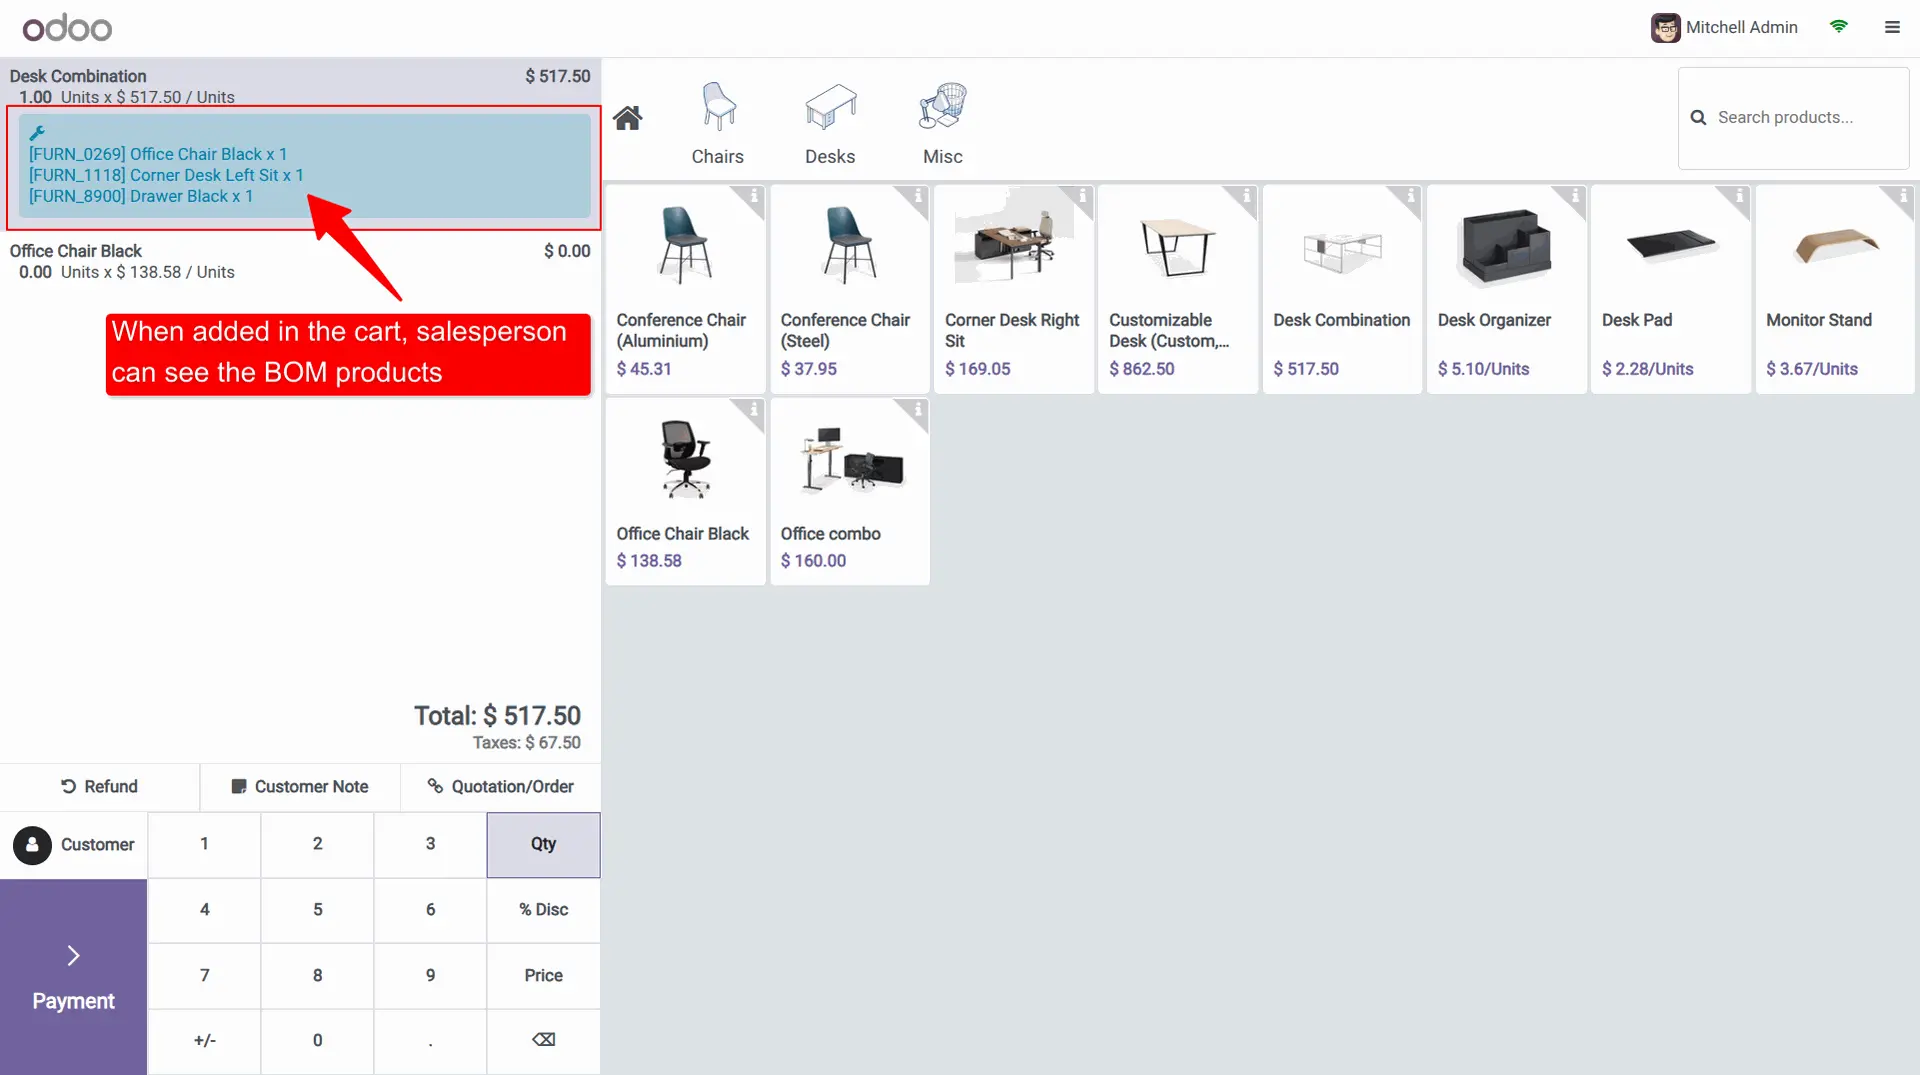Click the Customer person icon

32,845
